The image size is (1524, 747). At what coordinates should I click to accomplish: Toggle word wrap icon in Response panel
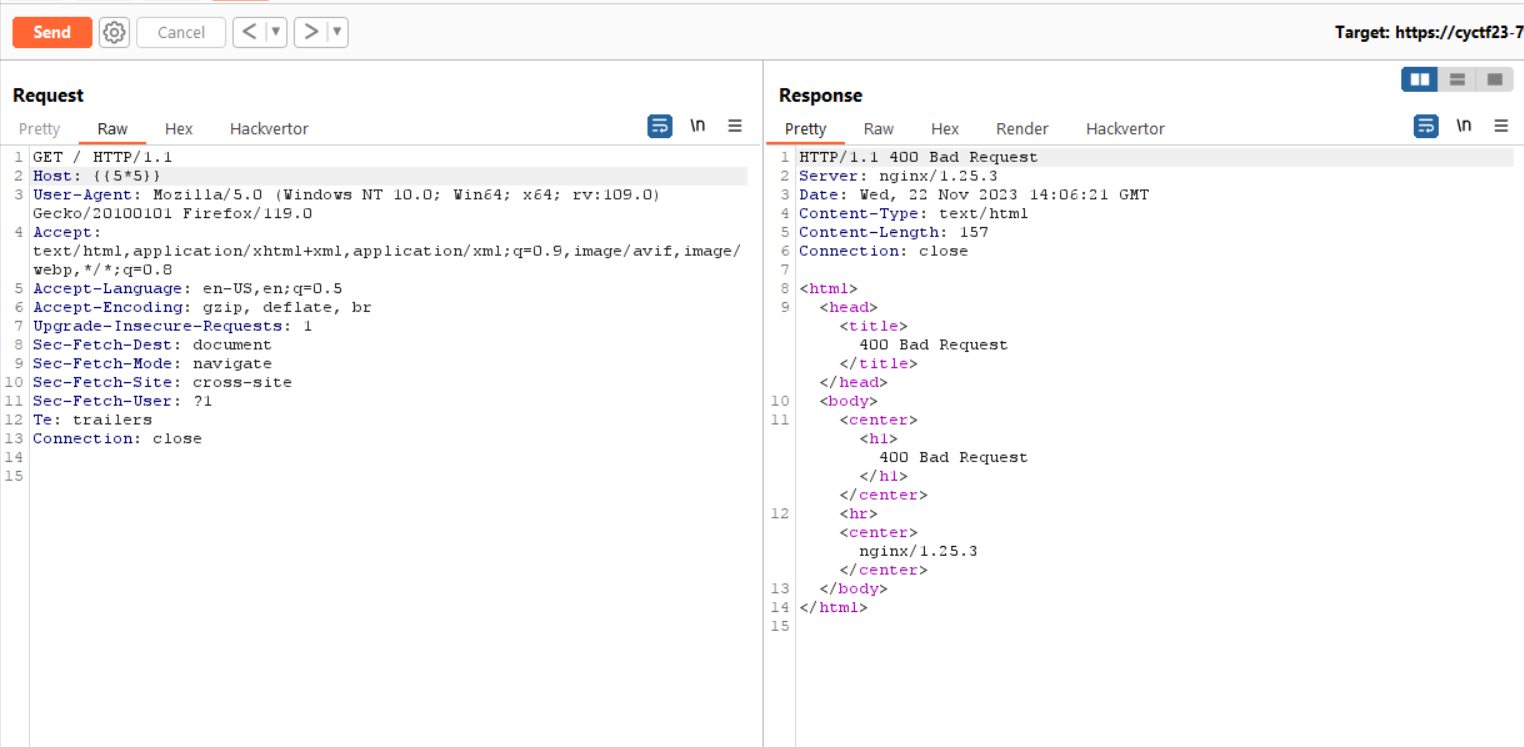1426,126
